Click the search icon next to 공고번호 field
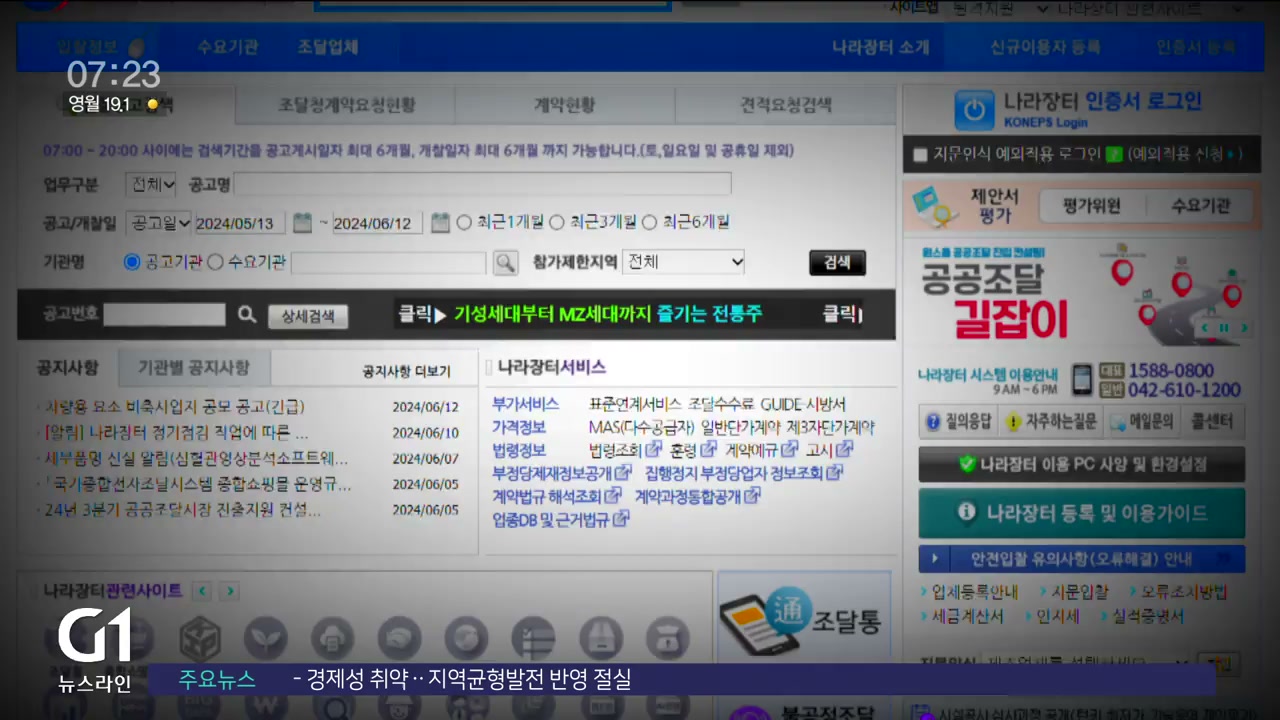Image resolution: width=1280 pixels, height=720 pixels. [247, 315]
